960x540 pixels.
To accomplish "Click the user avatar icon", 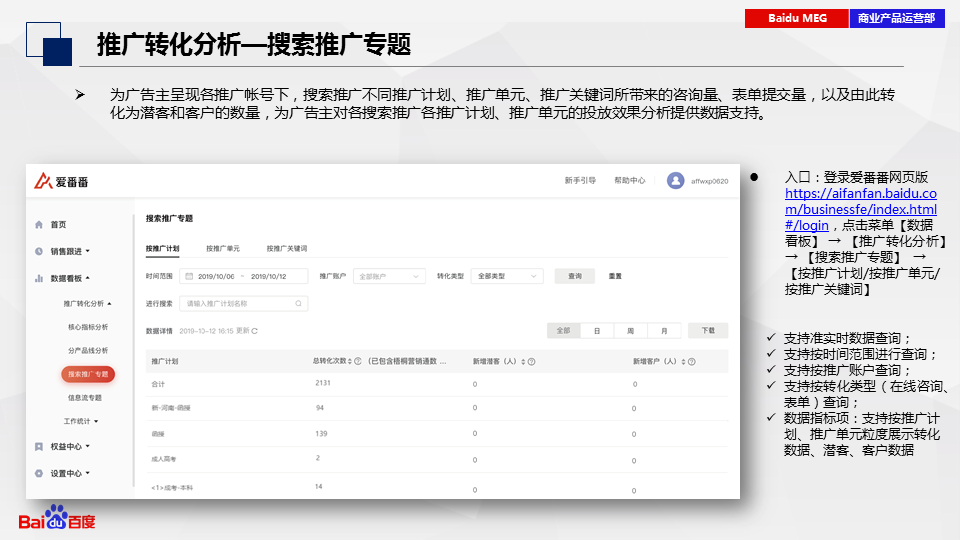I will [675, 181].
